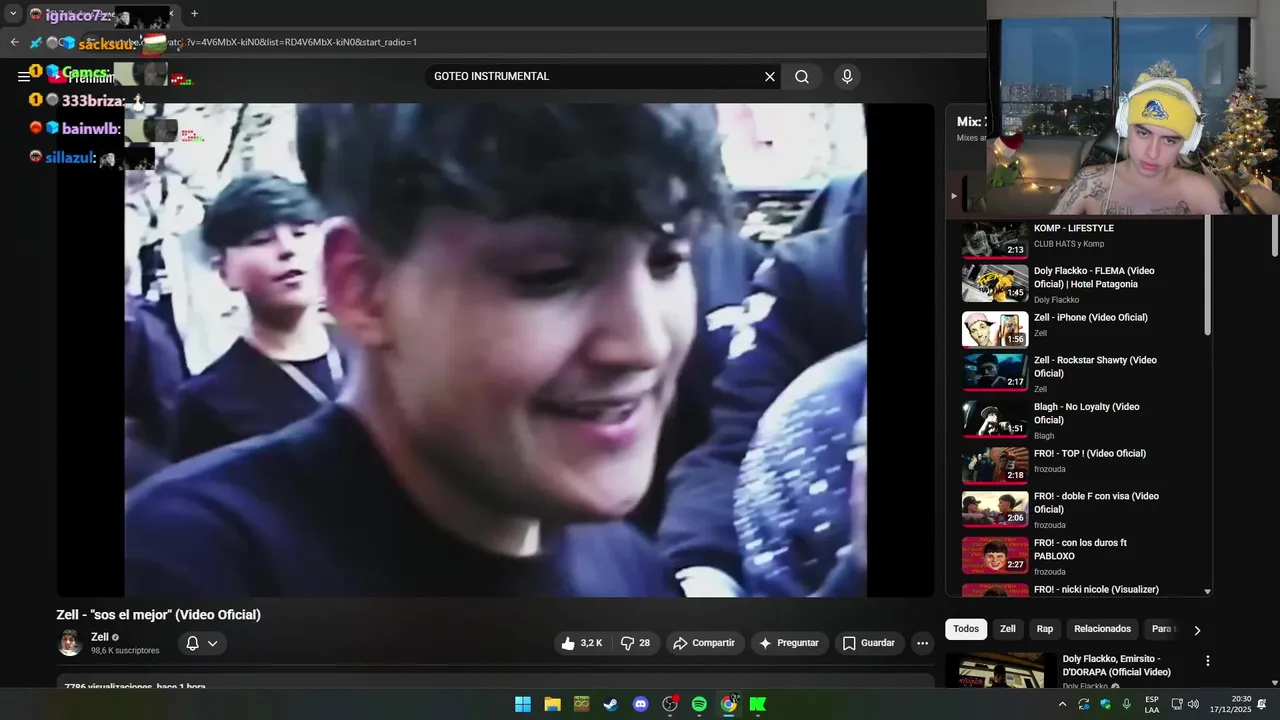
Task: Show more filter chips with the right arrow
Action: tap(1197, 630)
